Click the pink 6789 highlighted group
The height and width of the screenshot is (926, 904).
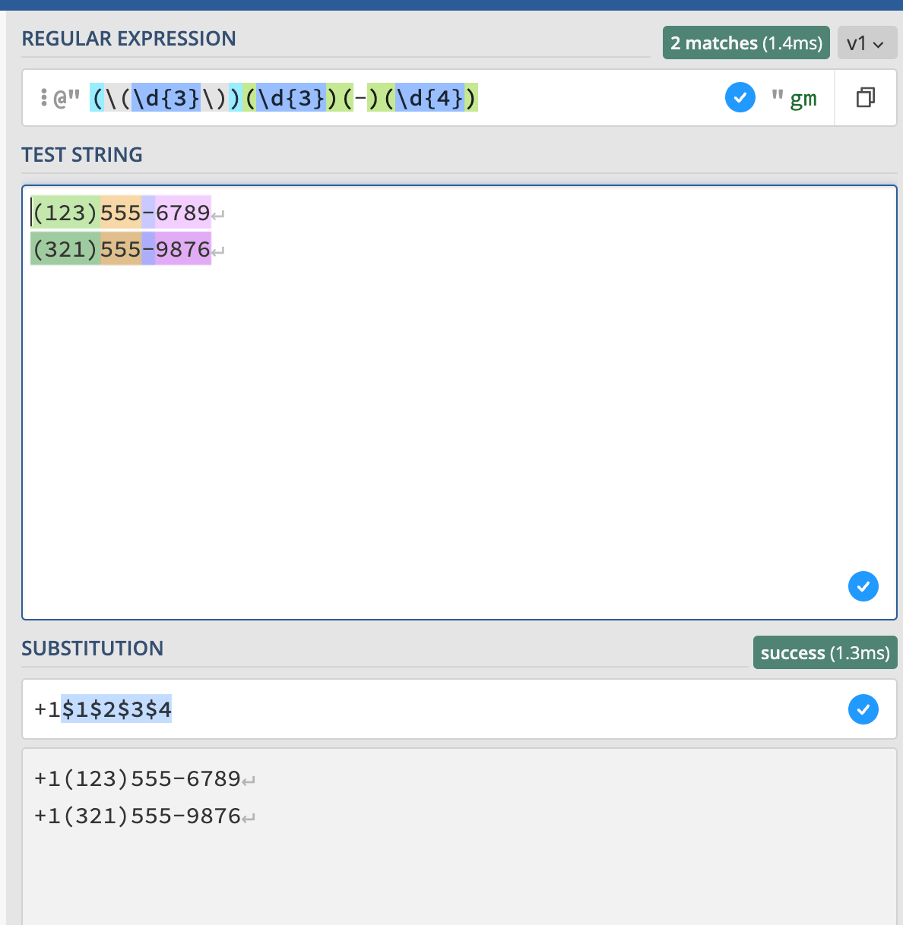pyautogui.click(x=183, y=212)
